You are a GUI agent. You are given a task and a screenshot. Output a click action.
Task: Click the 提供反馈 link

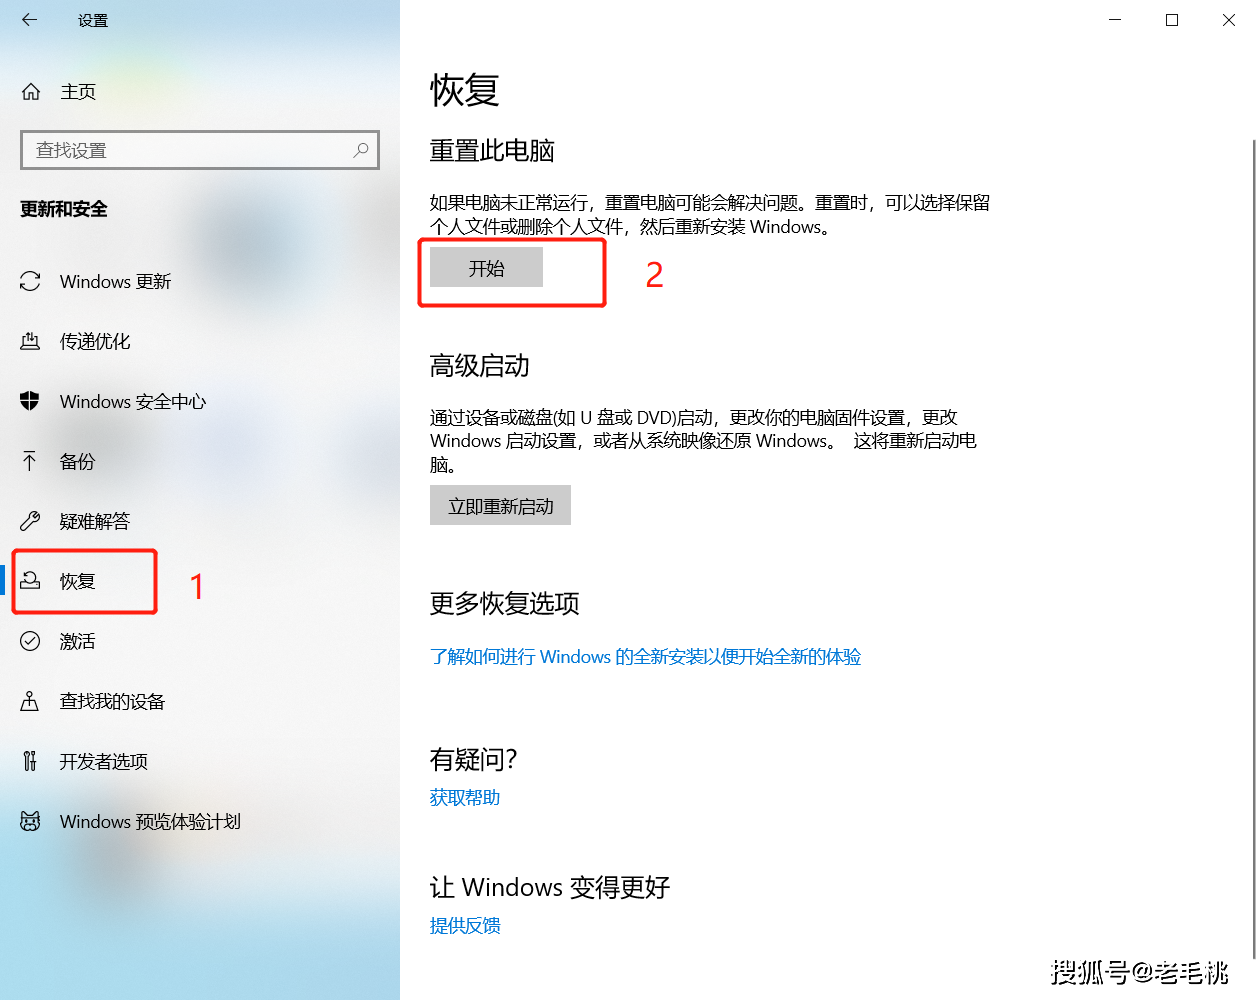465,926
